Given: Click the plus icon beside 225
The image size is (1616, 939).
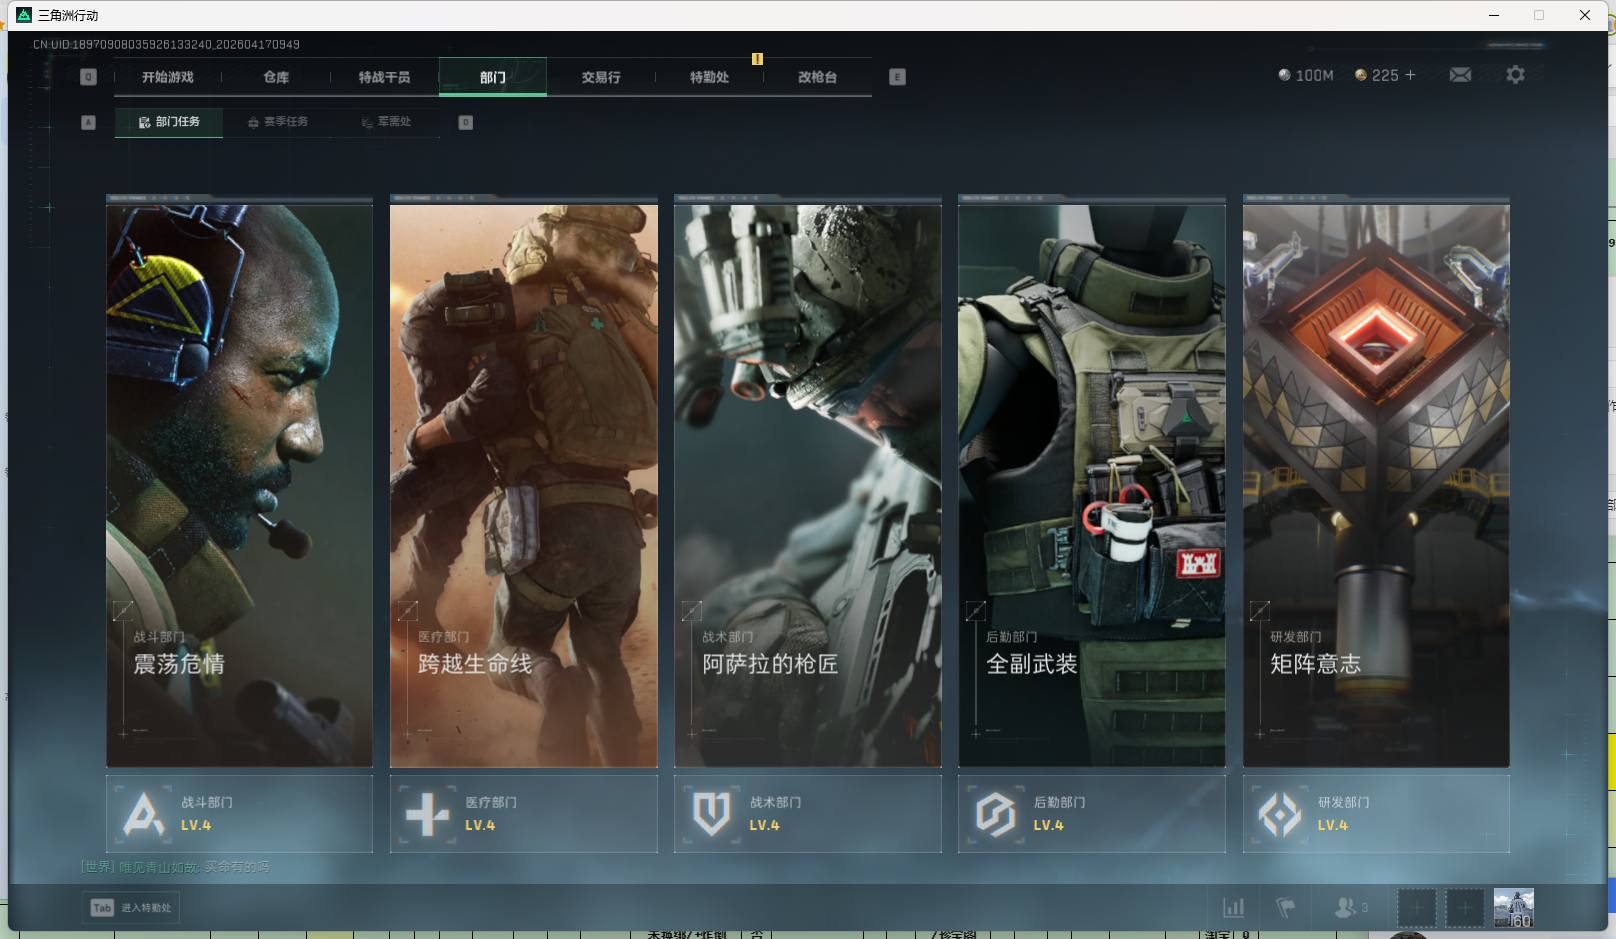Looking at the screenshot, I should pyautogui.click(x=1410, y=75).
